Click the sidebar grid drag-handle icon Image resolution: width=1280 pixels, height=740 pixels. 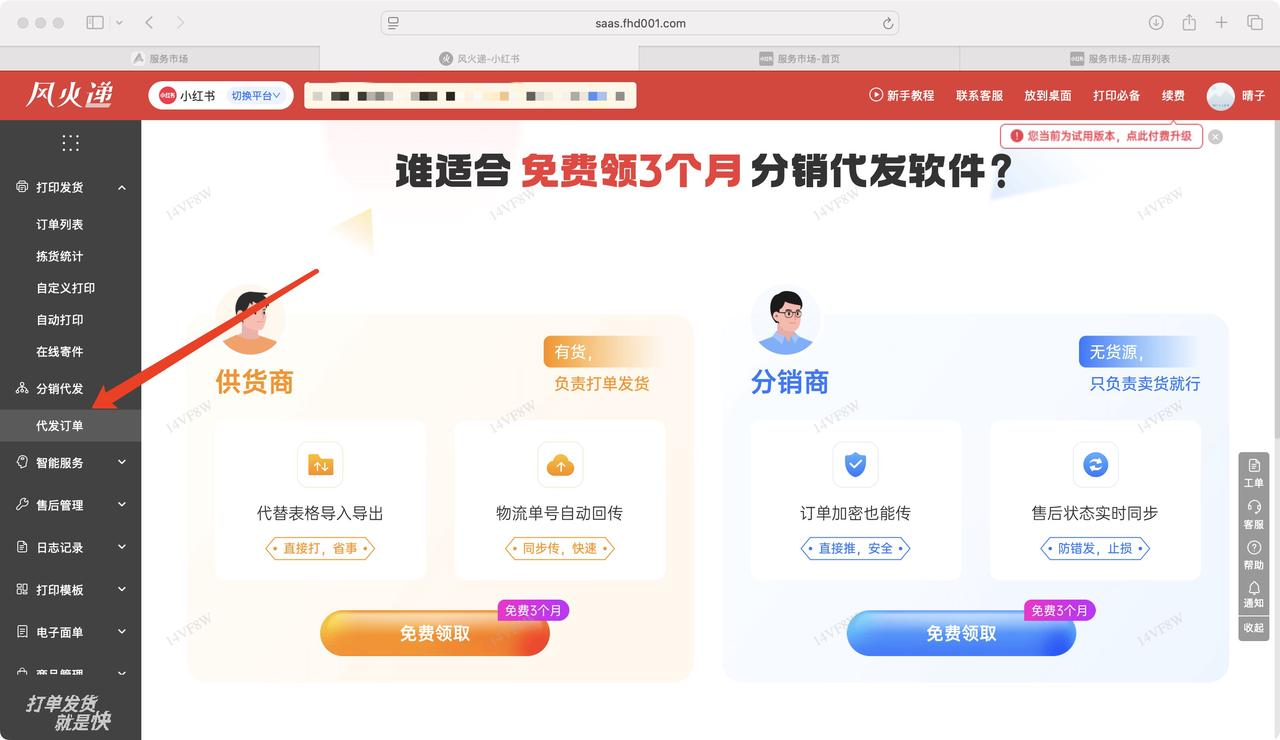coord(70,143)
